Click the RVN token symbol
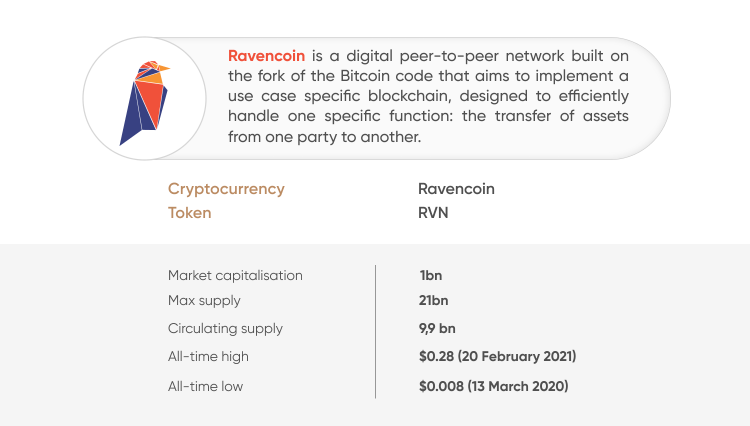Viewport: 750px width, 426px height. click(x=433, y=213)
